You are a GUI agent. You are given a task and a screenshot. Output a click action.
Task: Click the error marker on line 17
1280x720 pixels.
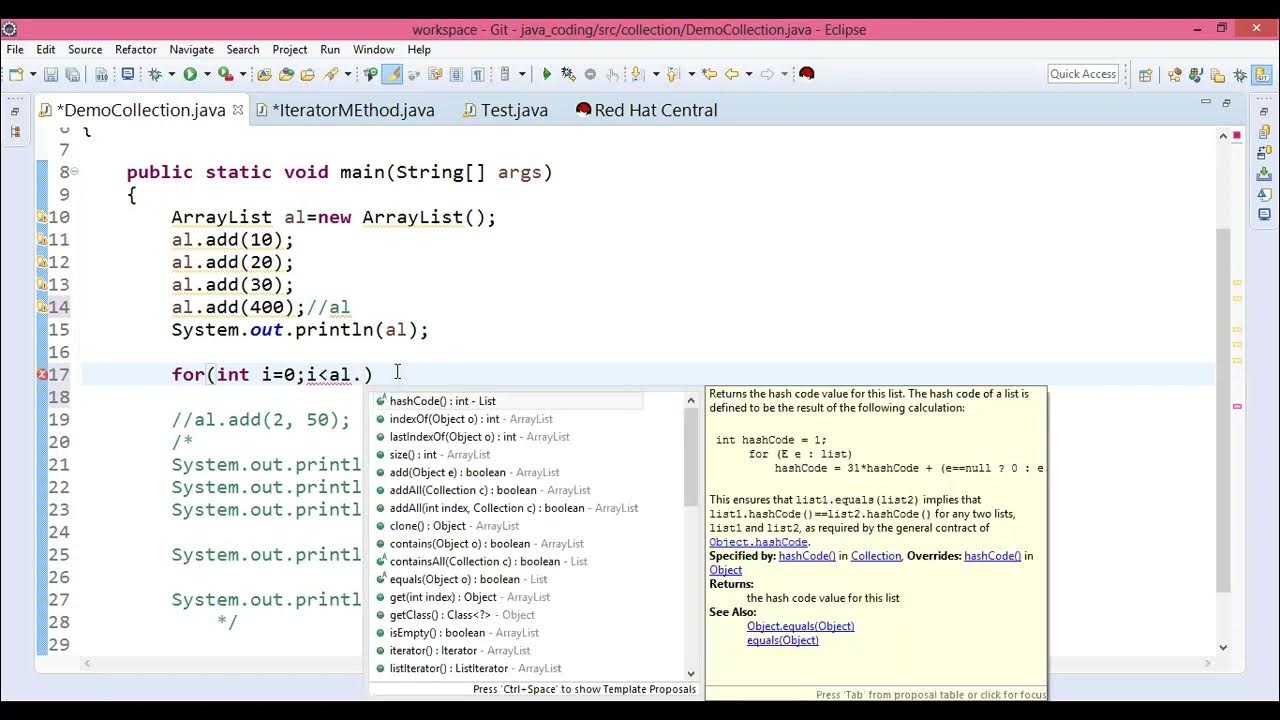coord(42,375)
